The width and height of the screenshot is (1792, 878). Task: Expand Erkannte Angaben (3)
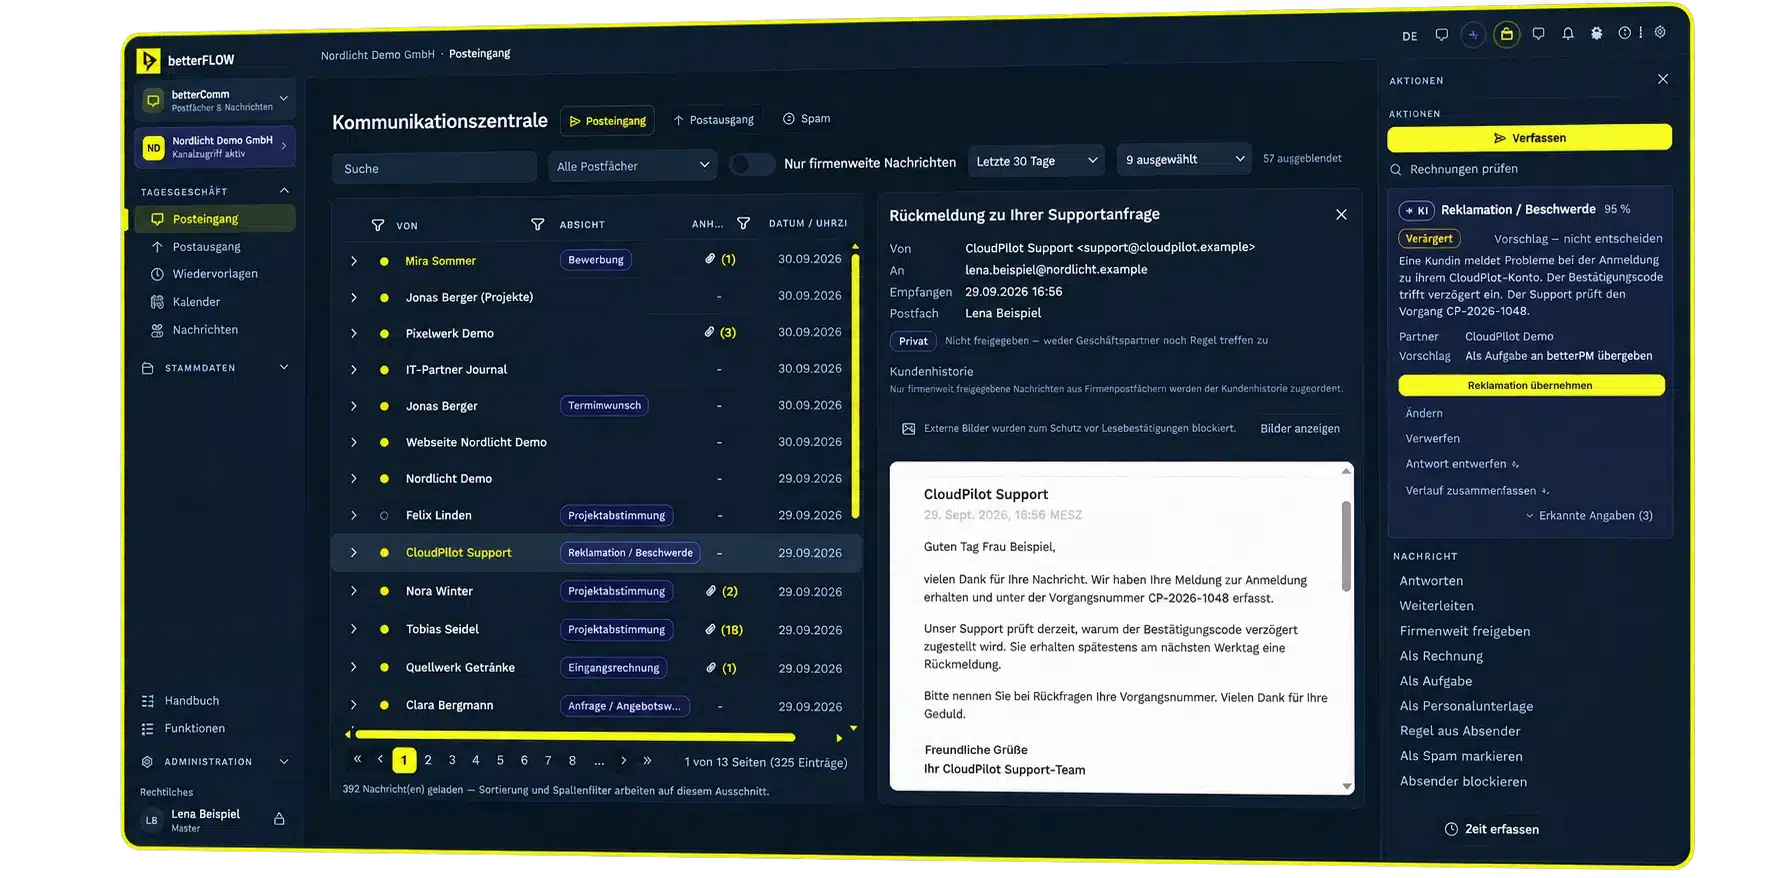[1589, 516]
